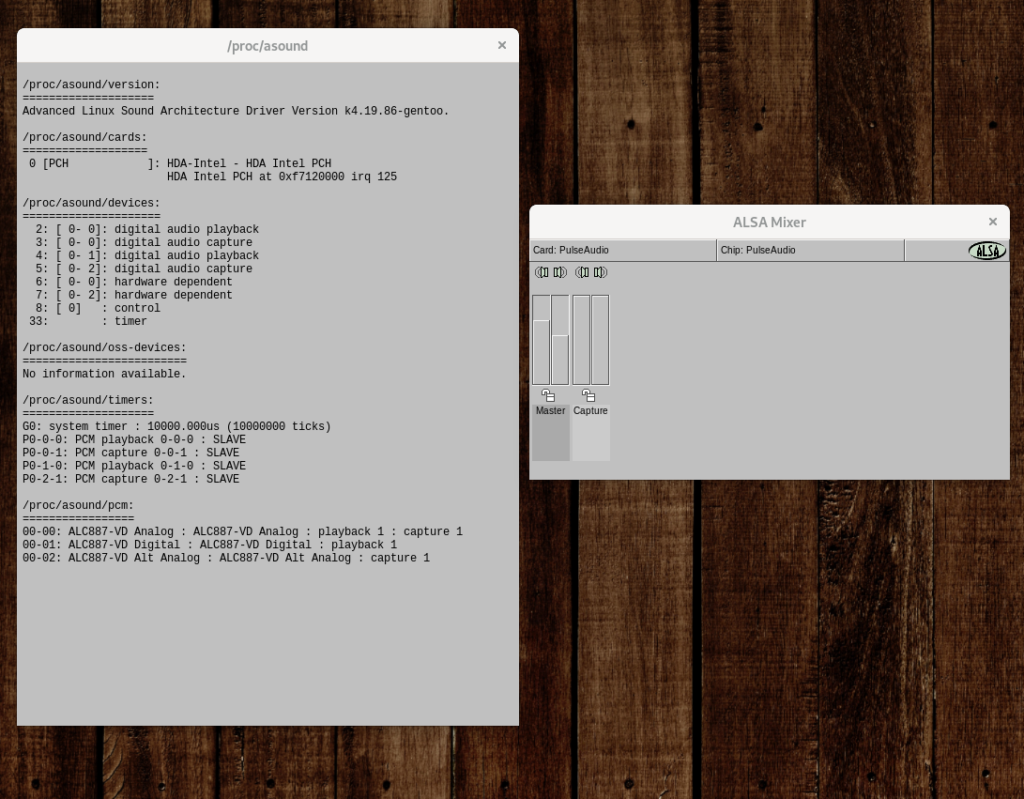Click the 'P0-0-1: PCM capture' timer line
Screen dimensions: 1024x799
[131, 452]
